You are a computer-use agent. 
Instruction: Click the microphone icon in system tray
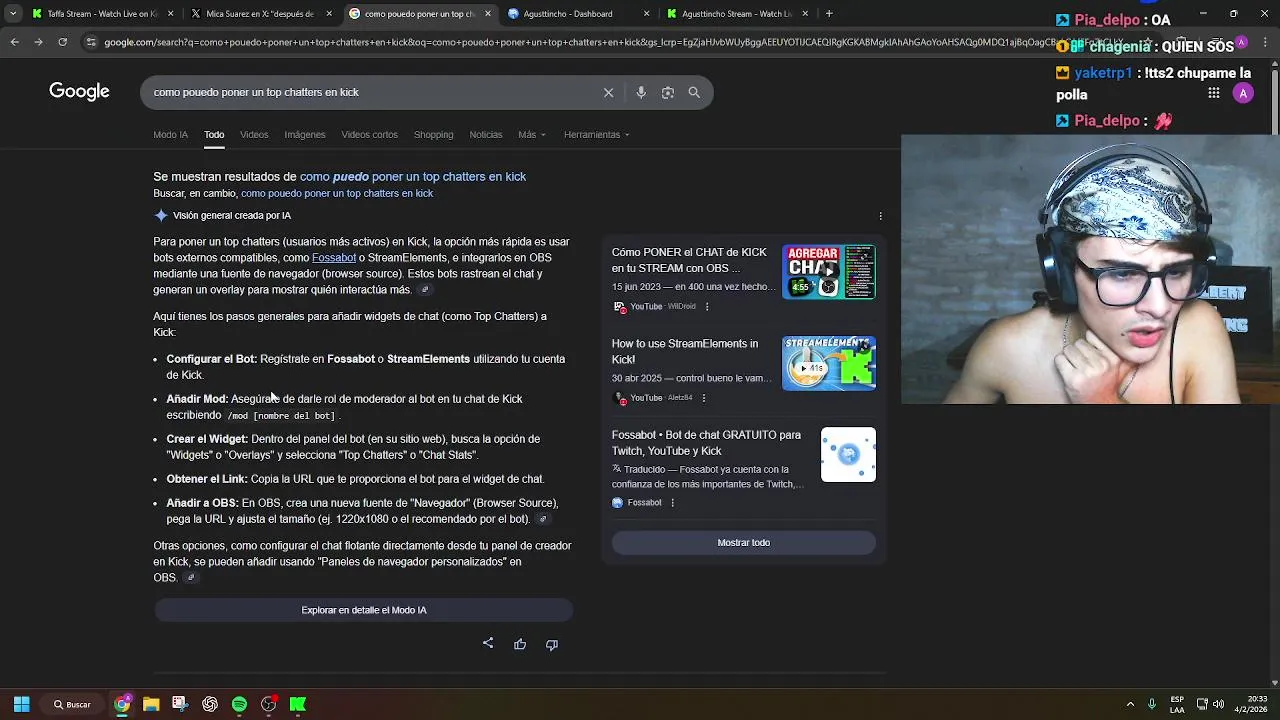pos(1152,704)
